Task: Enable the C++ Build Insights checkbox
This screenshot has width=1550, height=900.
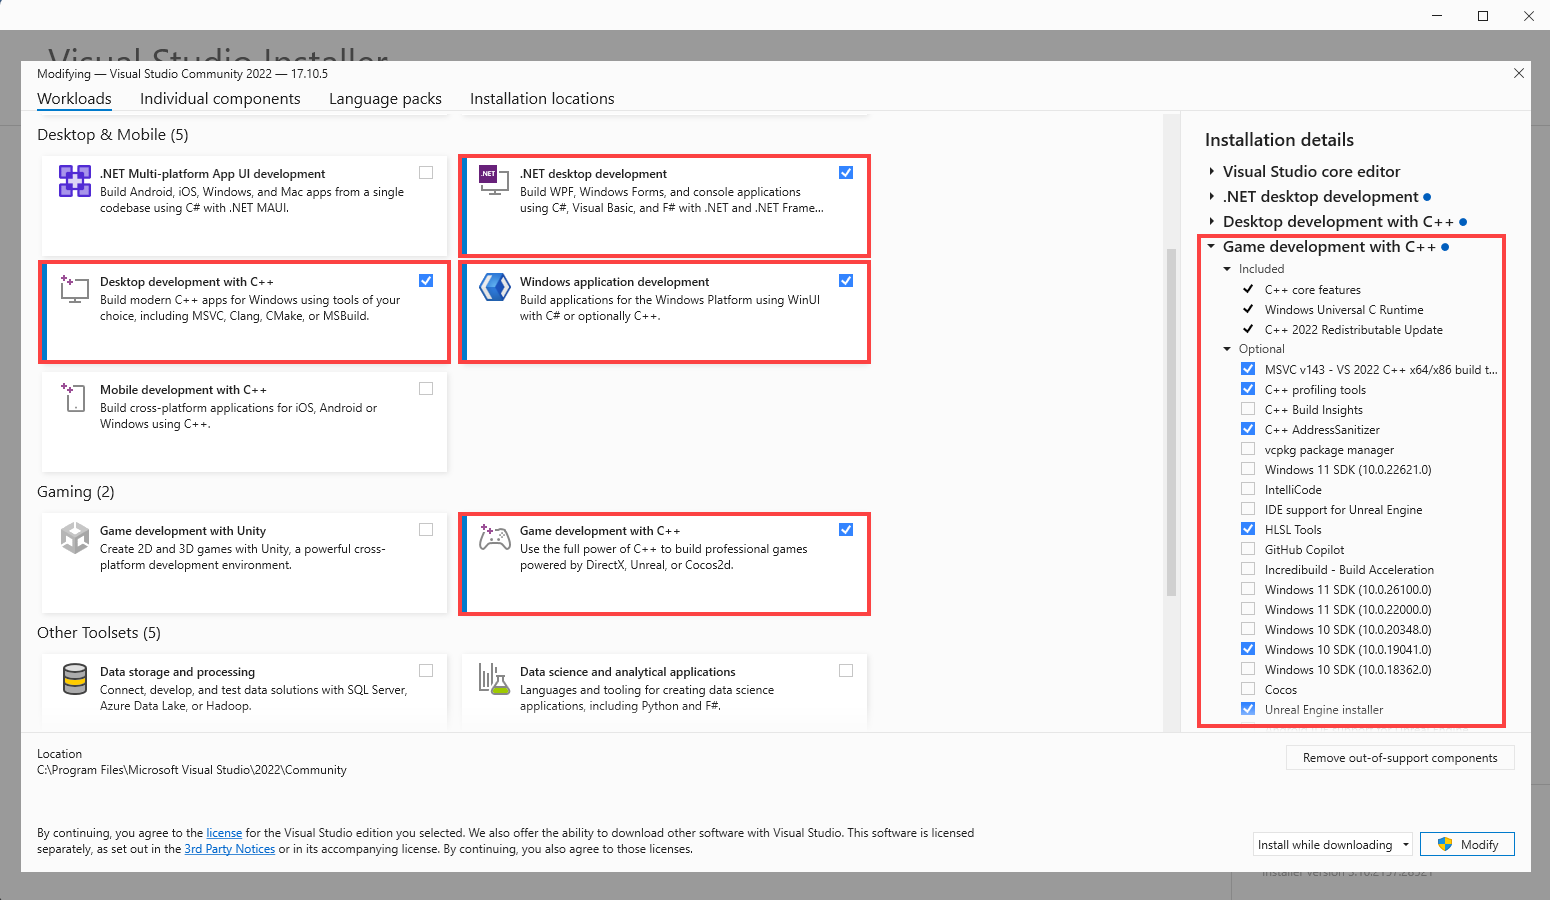Action: click(1248, 409)
